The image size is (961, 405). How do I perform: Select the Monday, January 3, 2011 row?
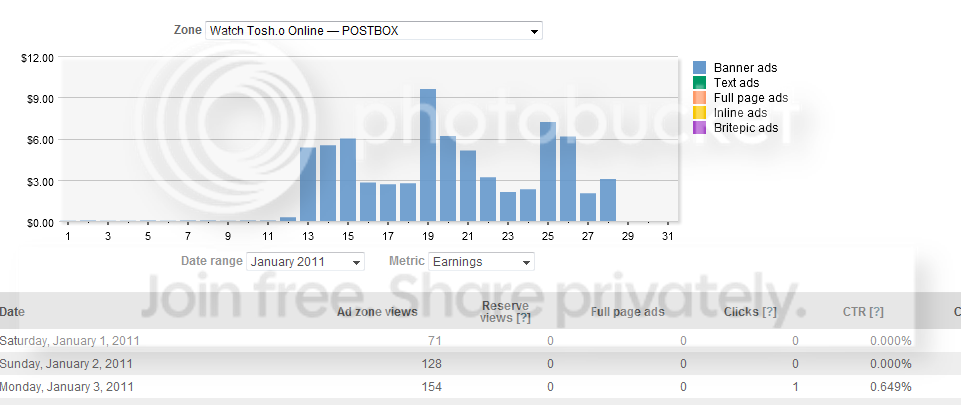click(480, 387)
